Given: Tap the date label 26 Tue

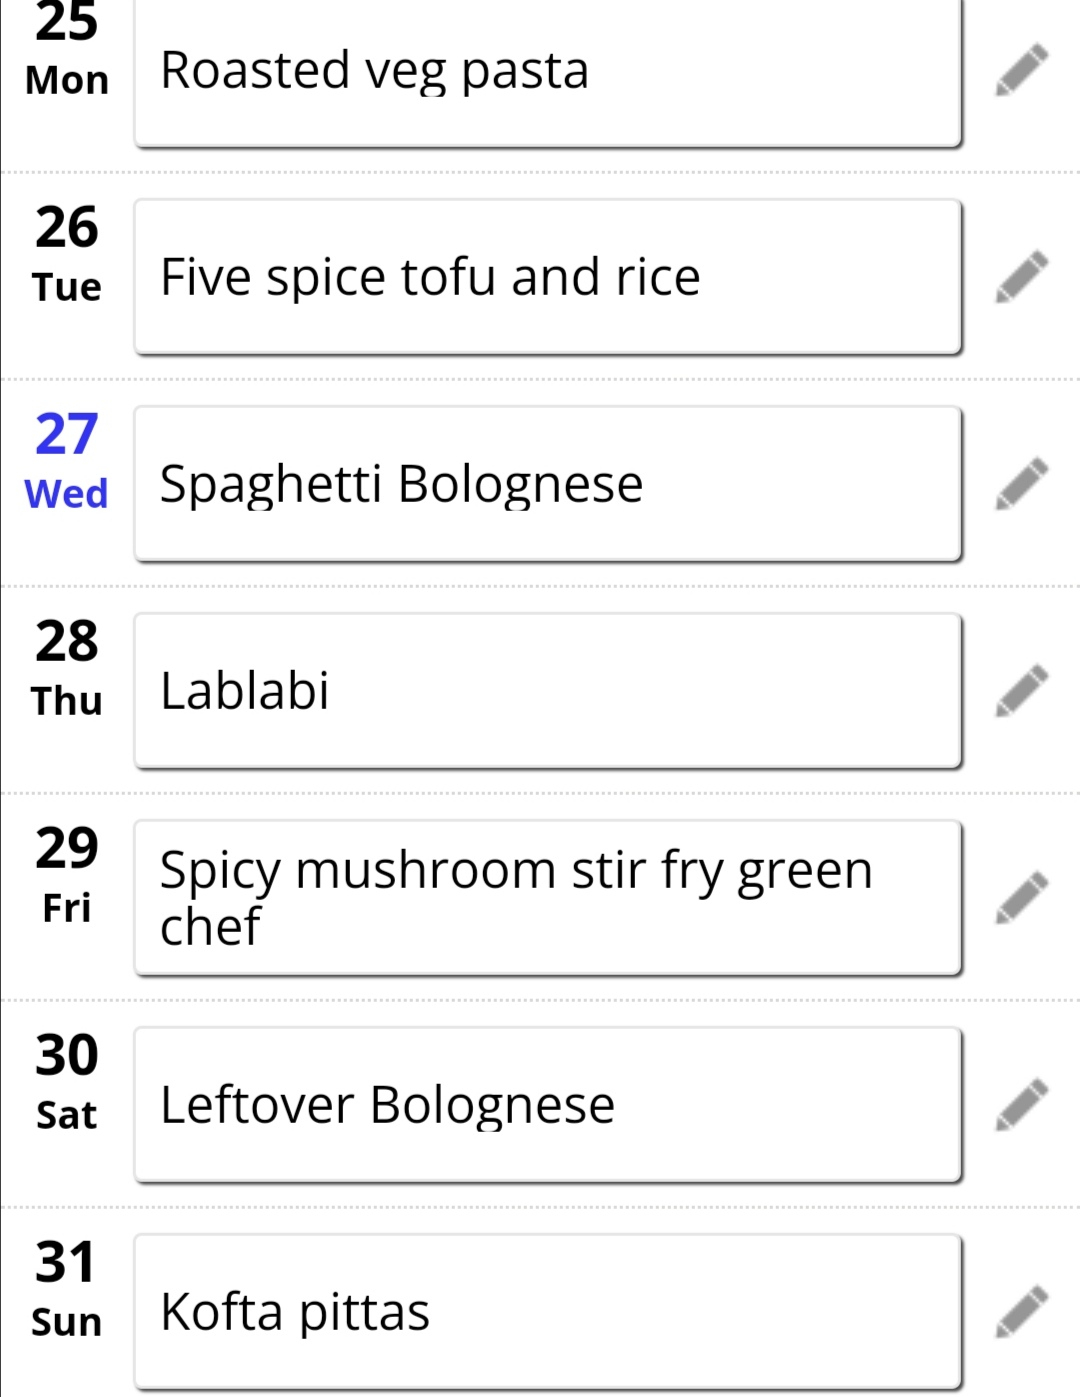Looking at the screenshot, I should 66,254.
